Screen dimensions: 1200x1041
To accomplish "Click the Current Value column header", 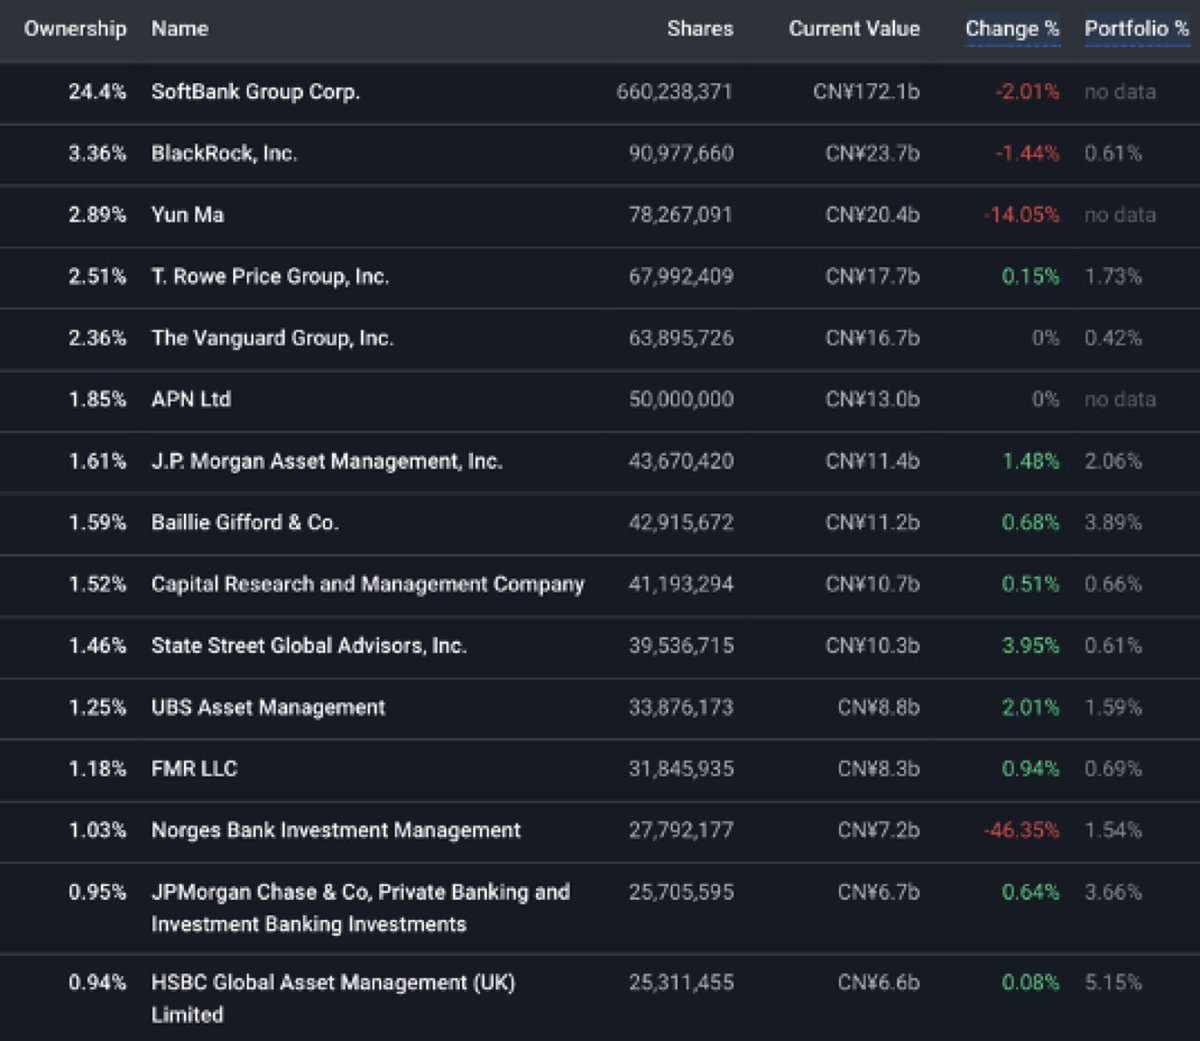I will [854, 29].
